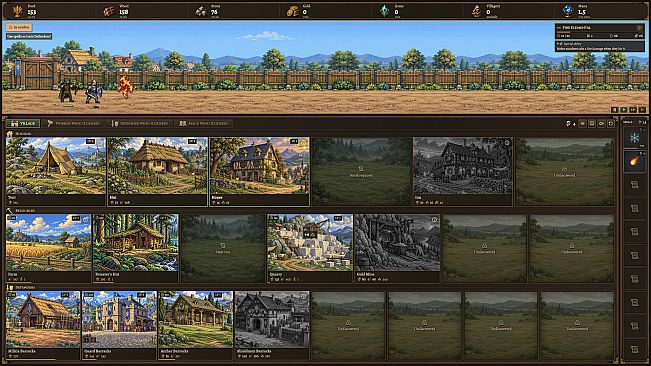Select the Archer Barracks card
Image resolution: width=651 pixels, height=366 pixels.
(x=196, y=325)
